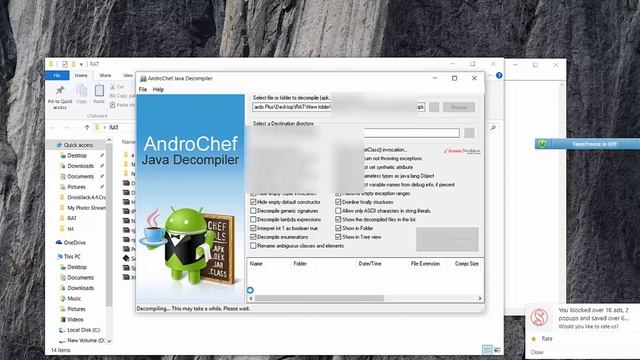Screen dimensions: 640x360
Task: Click TimeFreeze is OFF banner
Action: point(588,144)
